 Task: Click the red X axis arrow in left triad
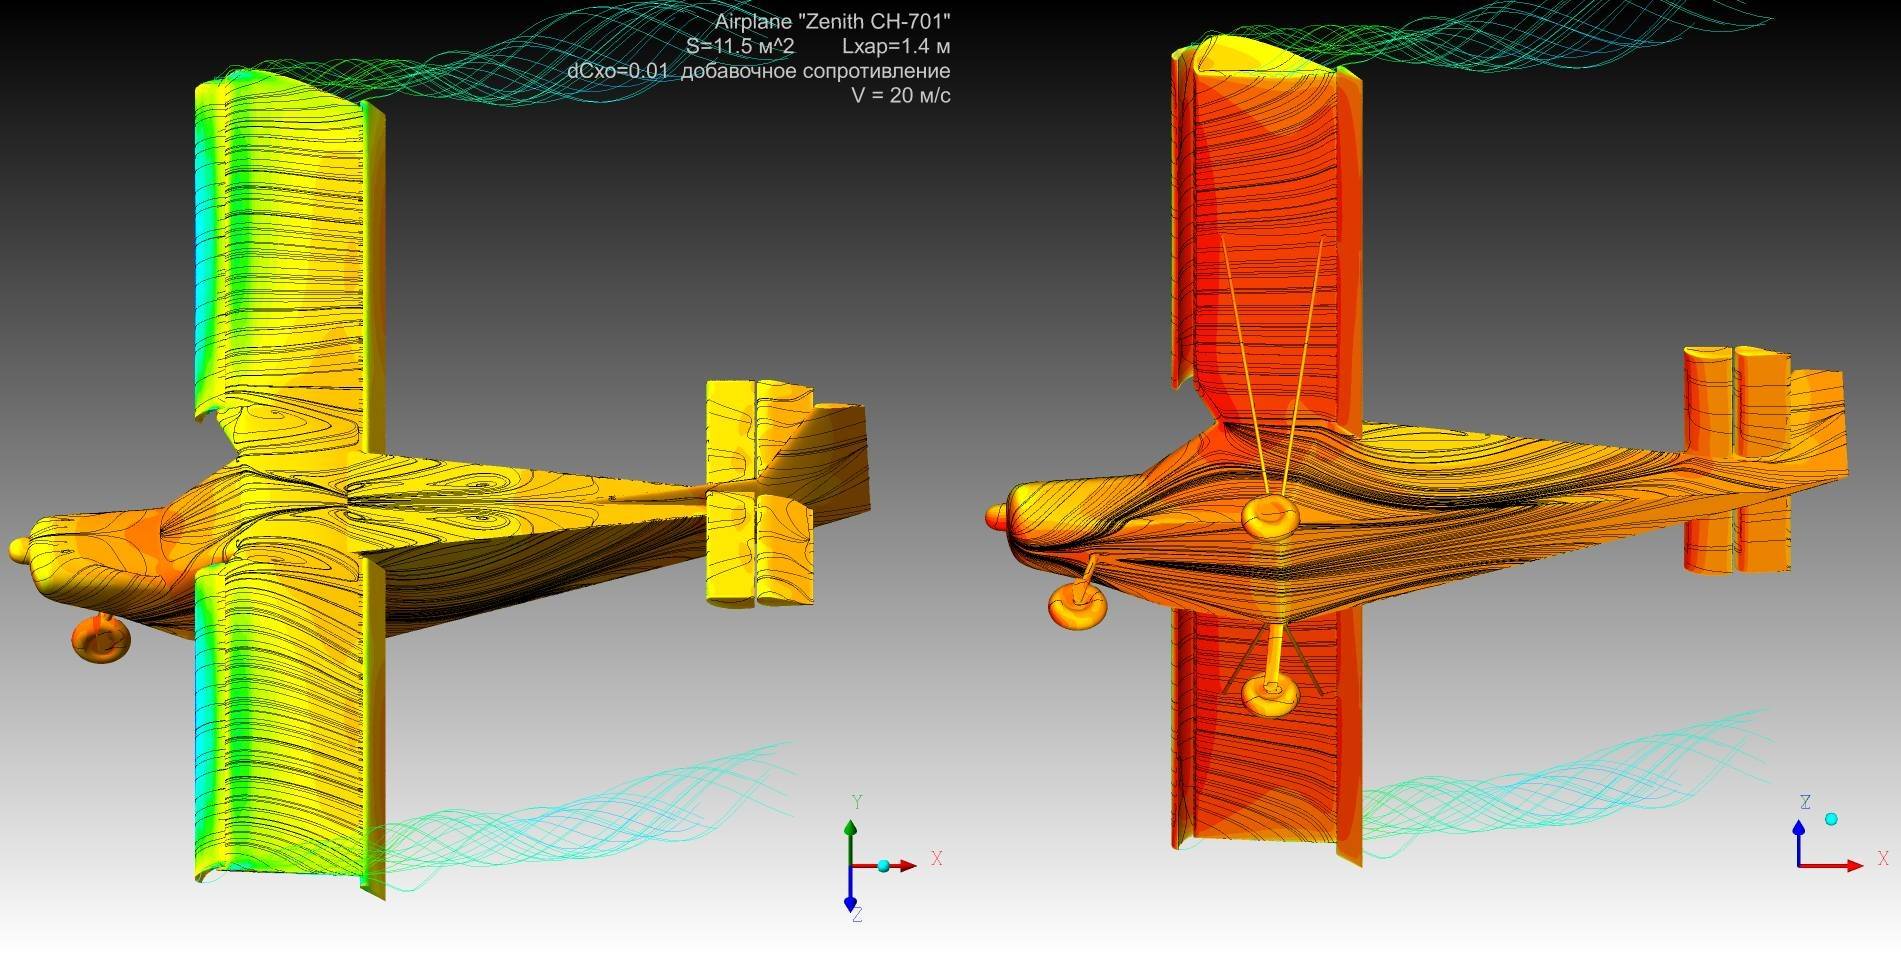[903, 866]
